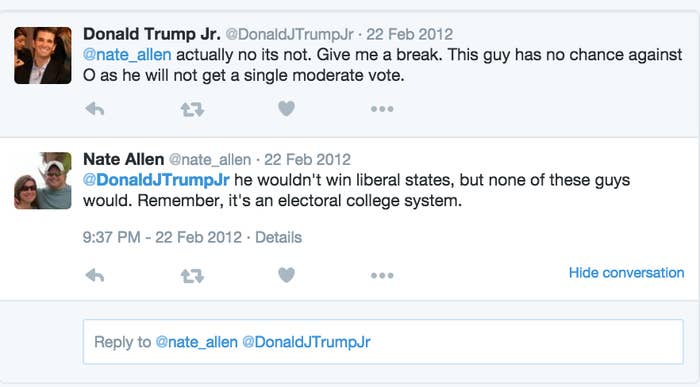View Nate Allen's avatar photo
Viewport: 700px width, 387px height.
point(43,180)
